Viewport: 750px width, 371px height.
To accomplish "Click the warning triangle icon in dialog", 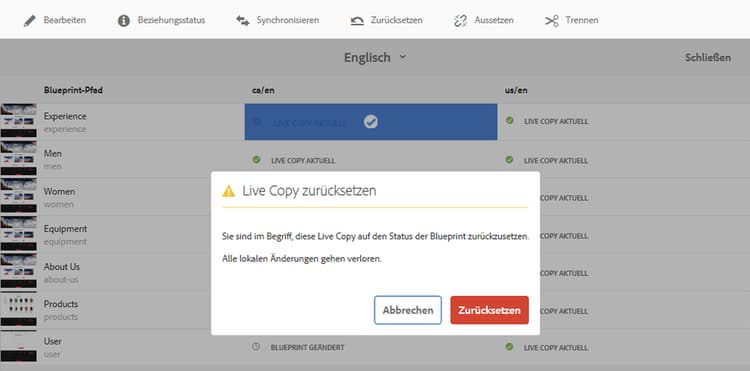I will (x=229, y=191).
